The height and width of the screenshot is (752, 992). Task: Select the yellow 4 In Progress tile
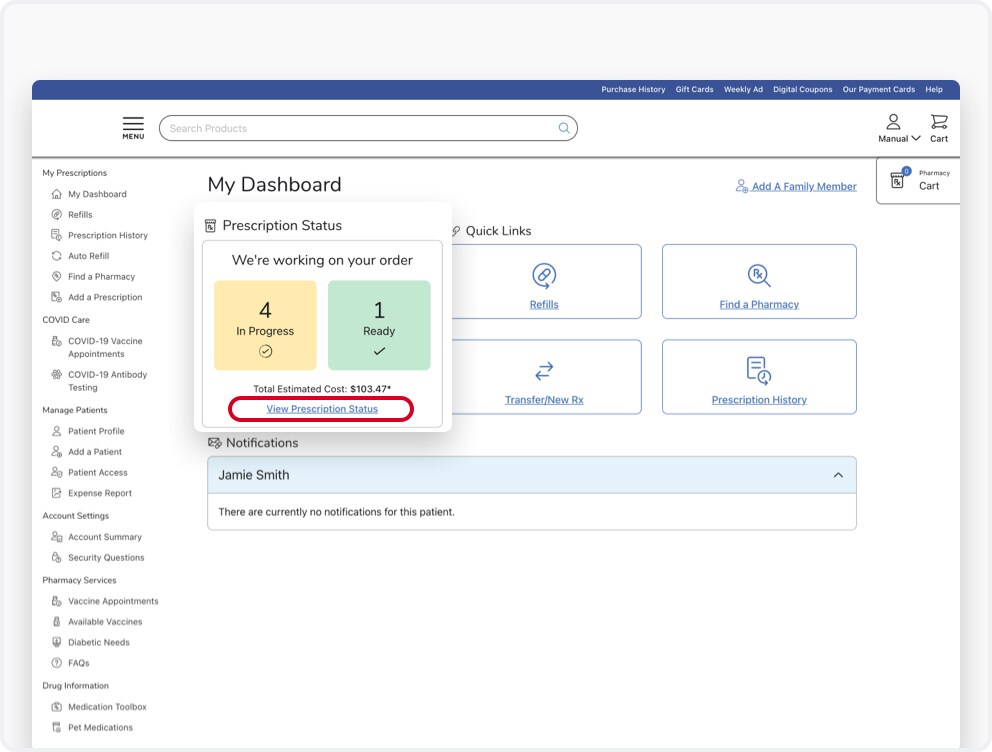tap(265, 325)
